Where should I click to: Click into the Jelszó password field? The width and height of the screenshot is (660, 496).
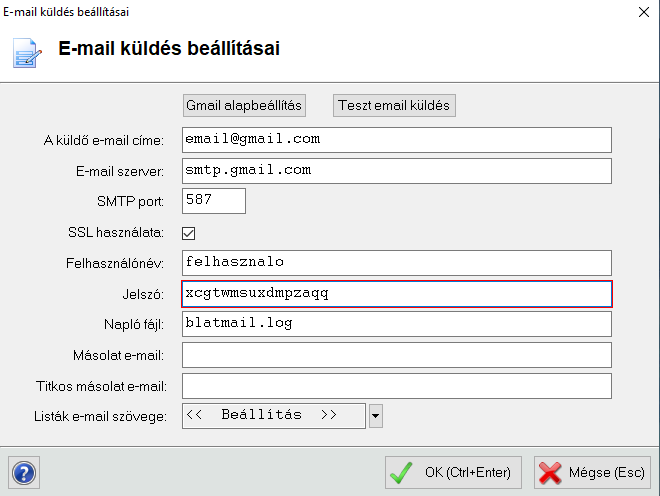(396, 293)
